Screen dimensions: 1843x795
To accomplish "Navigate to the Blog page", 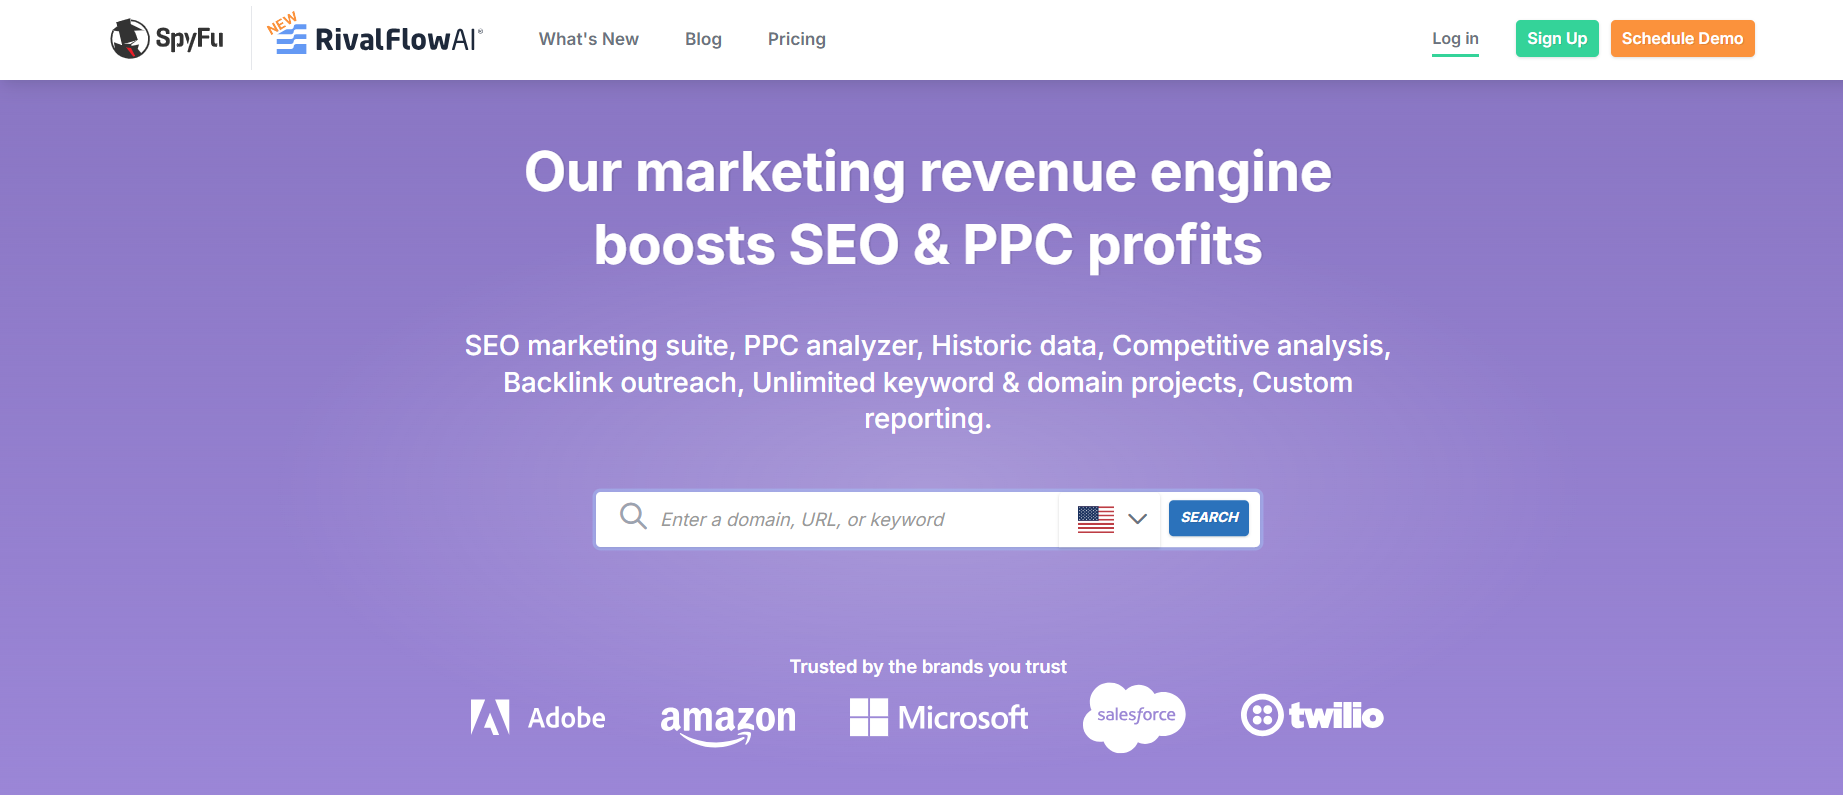I will [703, 39].
